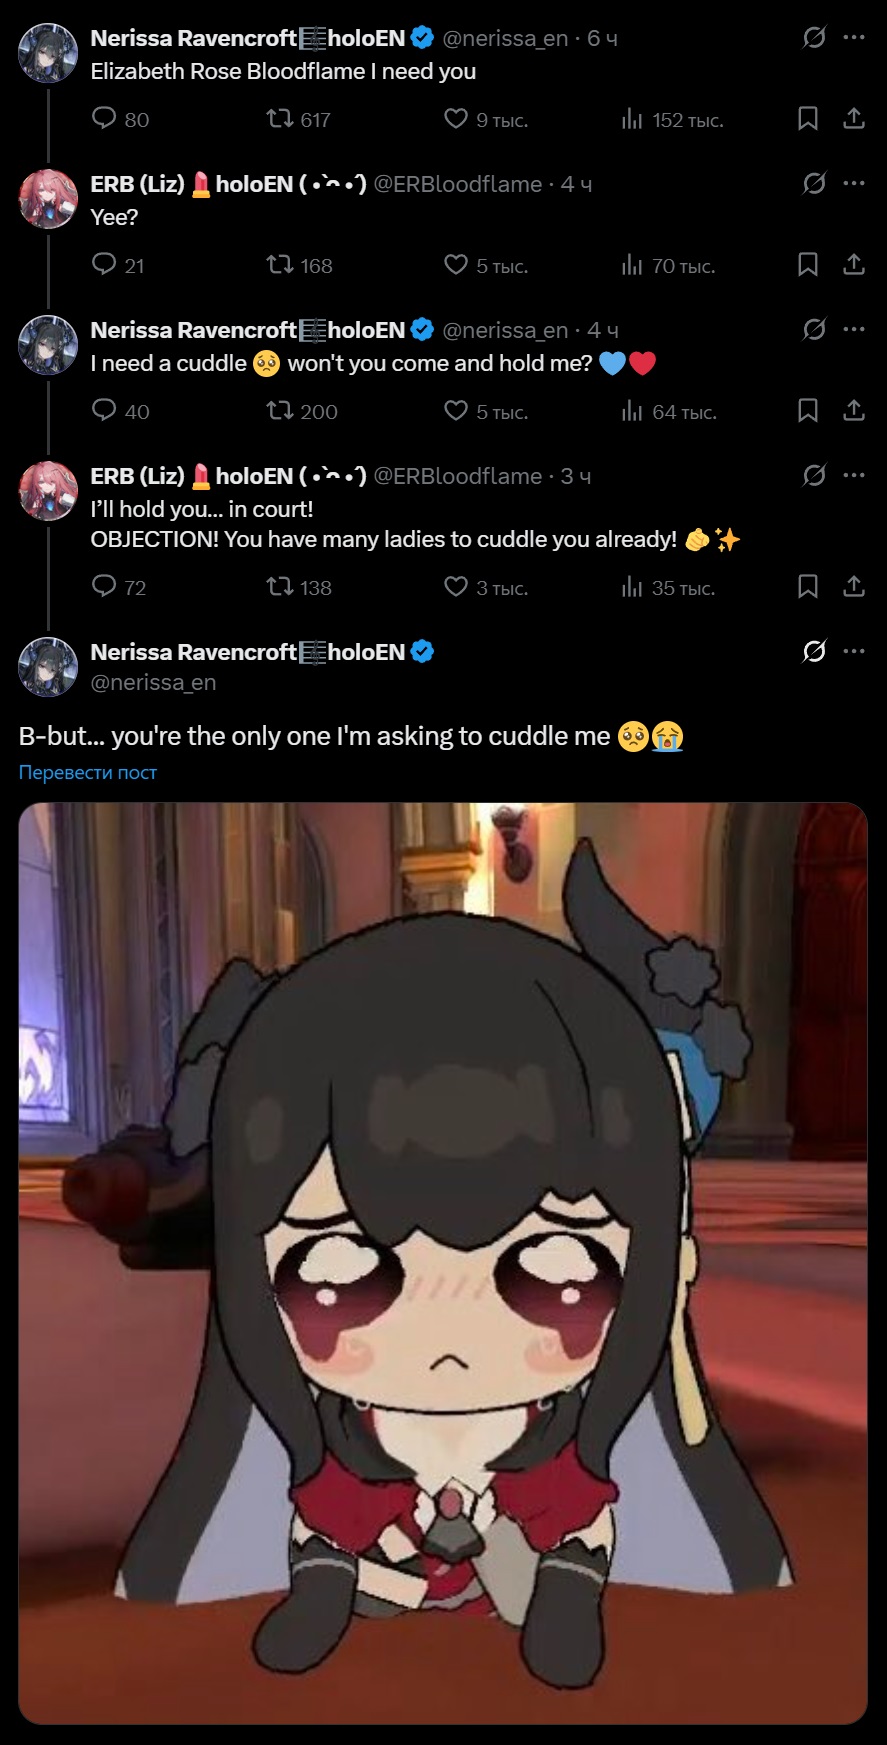This screenshot has height=1745, width=887.
Task: Toggle like on the "Yee?" tweet
Action: coord(485,265)
